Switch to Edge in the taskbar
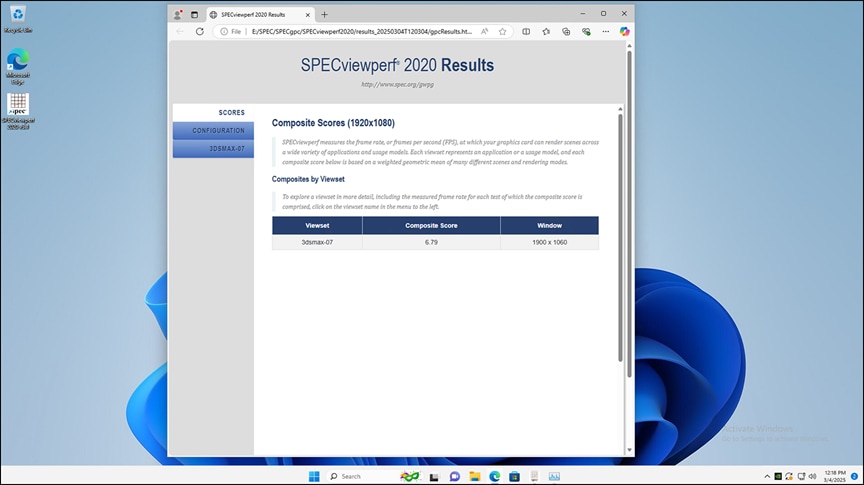Viewport: 864px width, 485px height. pyautogui.click(x=495, y=476)
